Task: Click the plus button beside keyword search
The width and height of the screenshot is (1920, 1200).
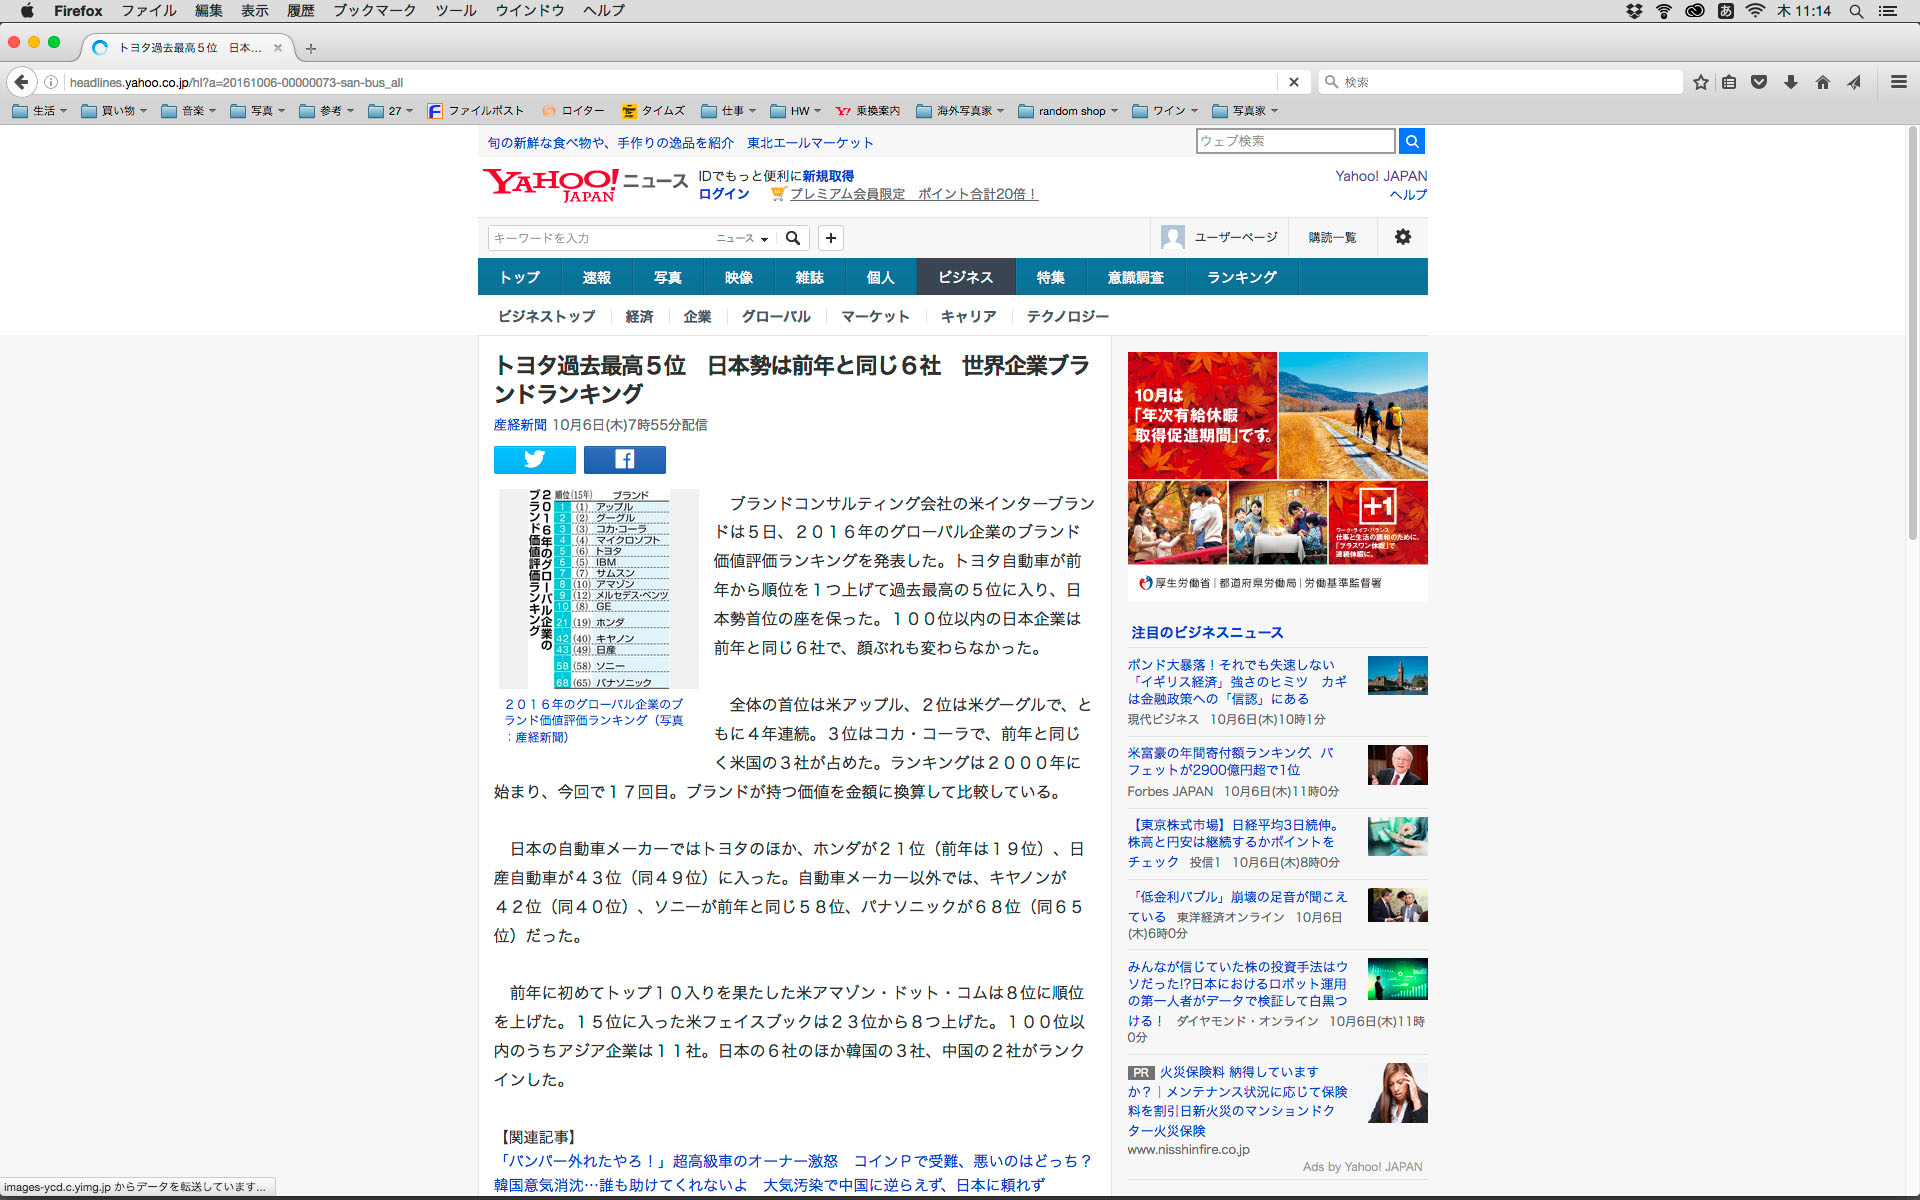Action: click(830, 238)
